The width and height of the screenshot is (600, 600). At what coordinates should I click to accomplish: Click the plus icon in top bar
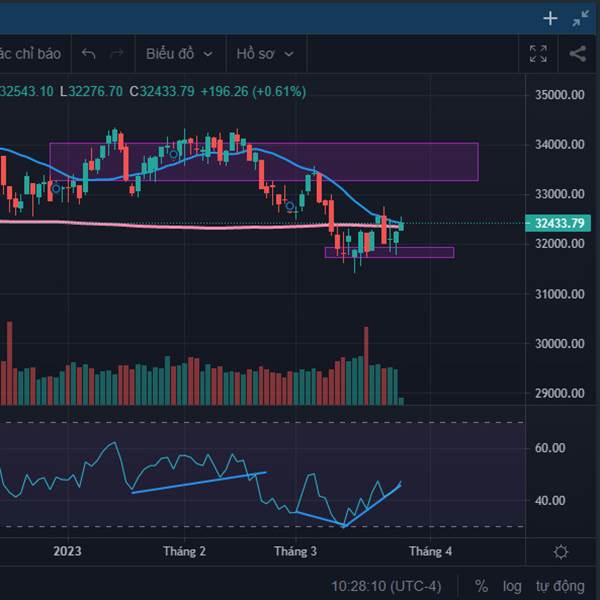pyautogui.click(x=550, y=18)
